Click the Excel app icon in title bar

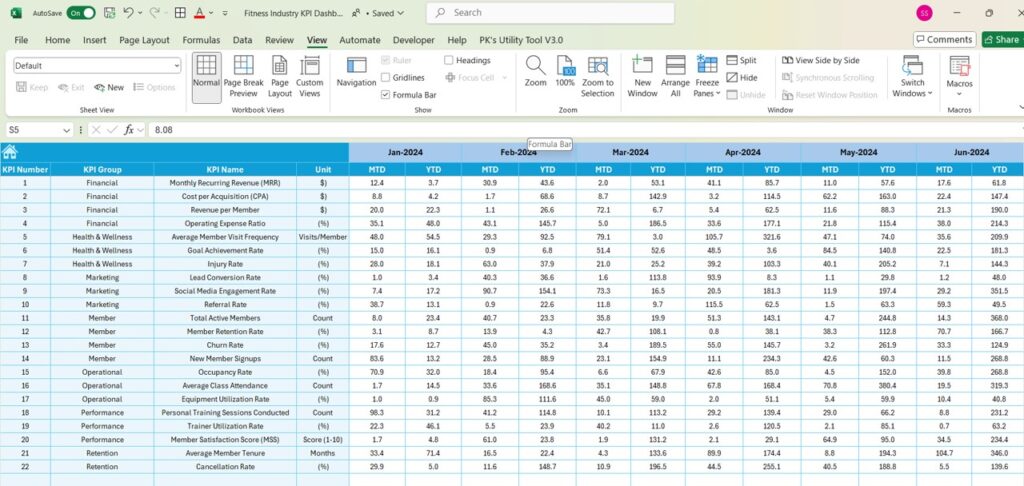pyautogui.click(x=16, y=12)
